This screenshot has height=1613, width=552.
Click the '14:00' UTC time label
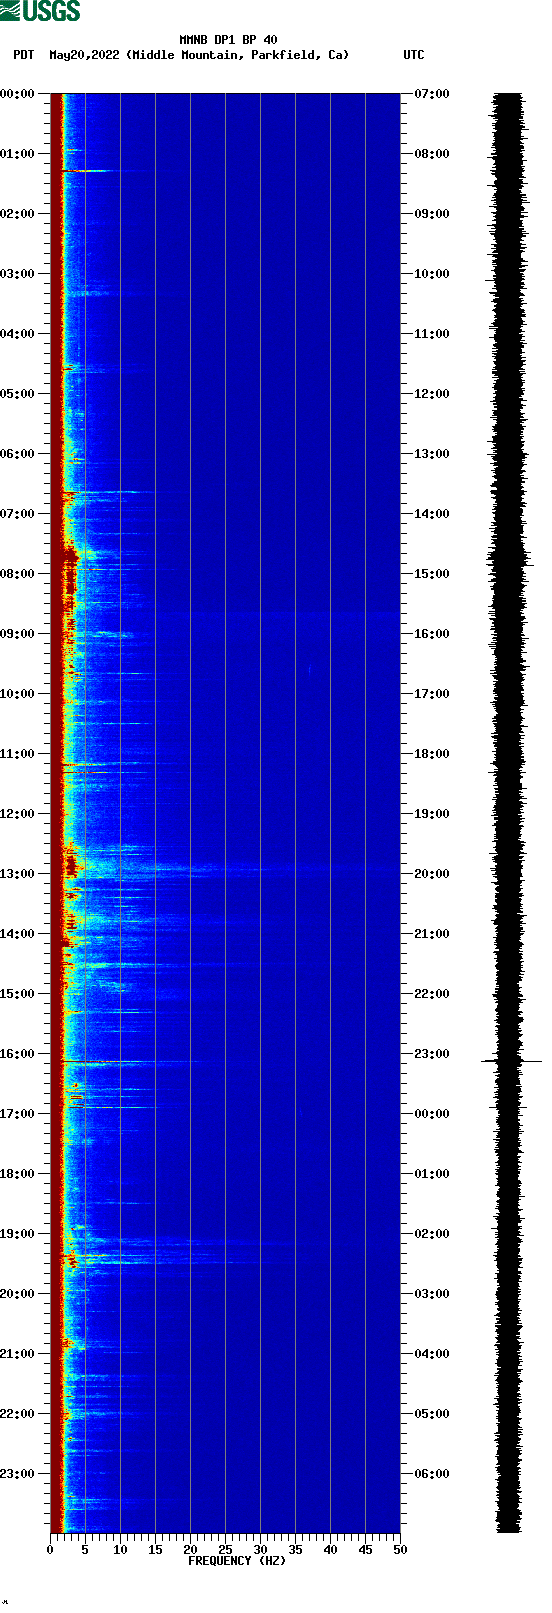click(432, 514)
